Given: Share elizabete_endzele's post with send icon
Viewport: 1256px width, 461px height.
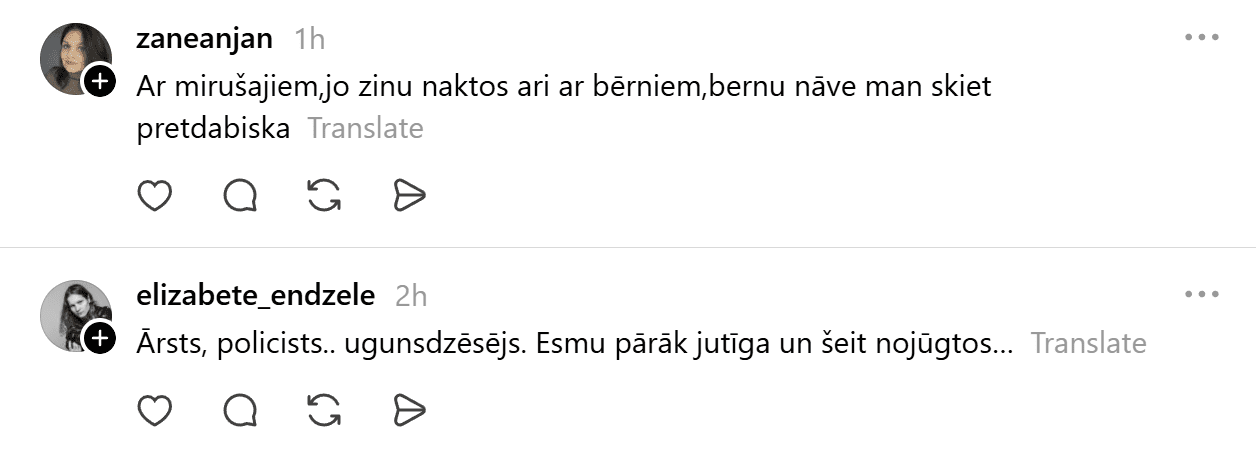Looking at the screenshot, I should point(410,410).
